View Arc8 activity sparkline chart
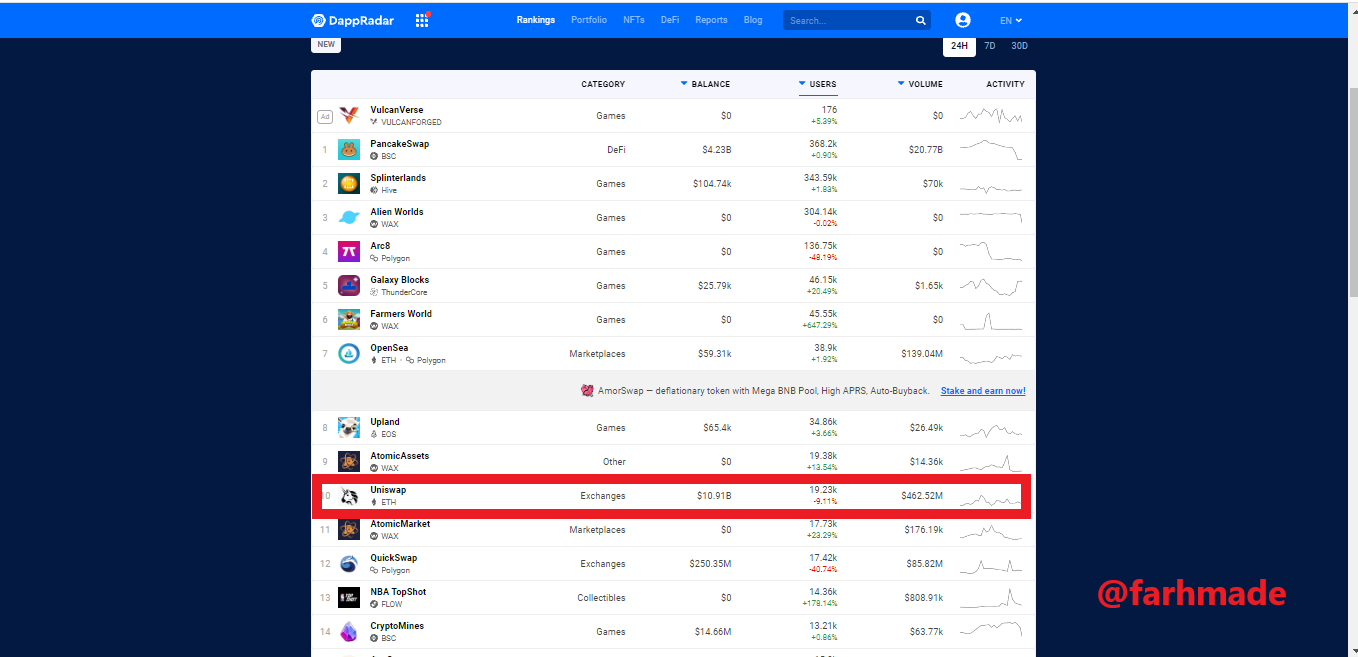This screenshot has width=1358, height=657. click(x=991, y=252)
